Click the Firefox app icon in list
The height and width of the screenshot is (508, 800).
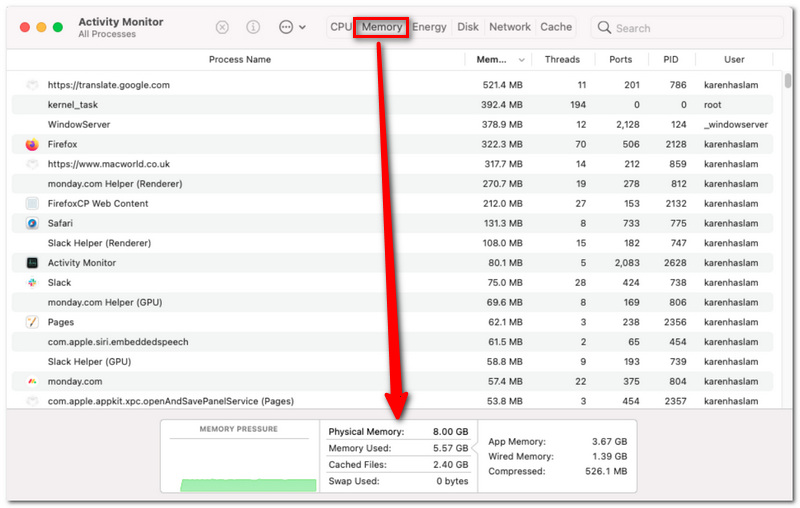[32, 144]
